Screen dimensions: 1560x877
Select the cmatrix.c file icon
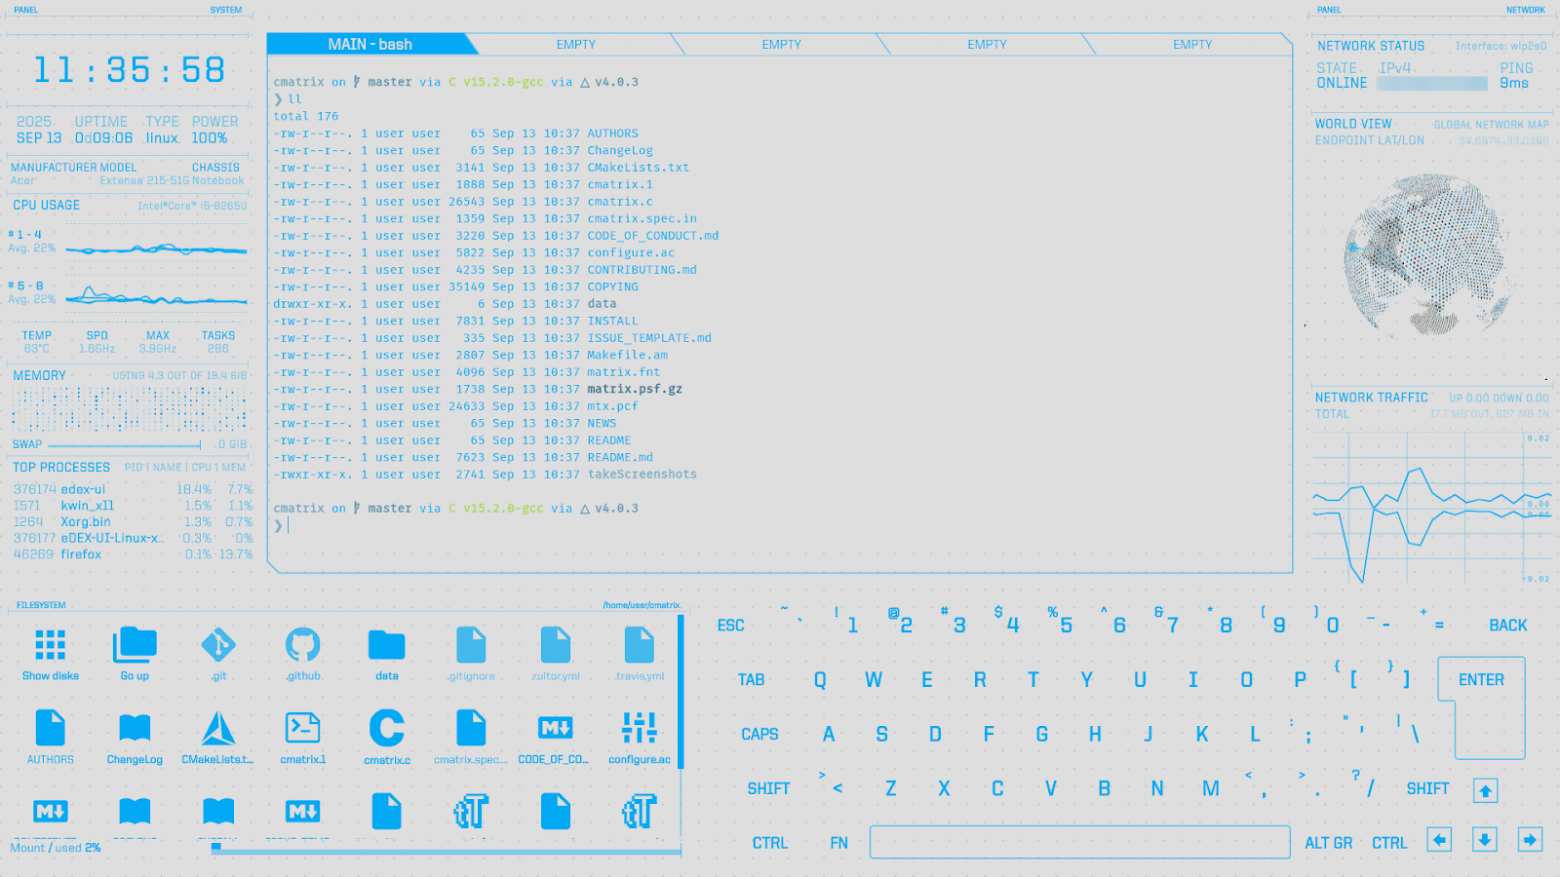(386, 729)
